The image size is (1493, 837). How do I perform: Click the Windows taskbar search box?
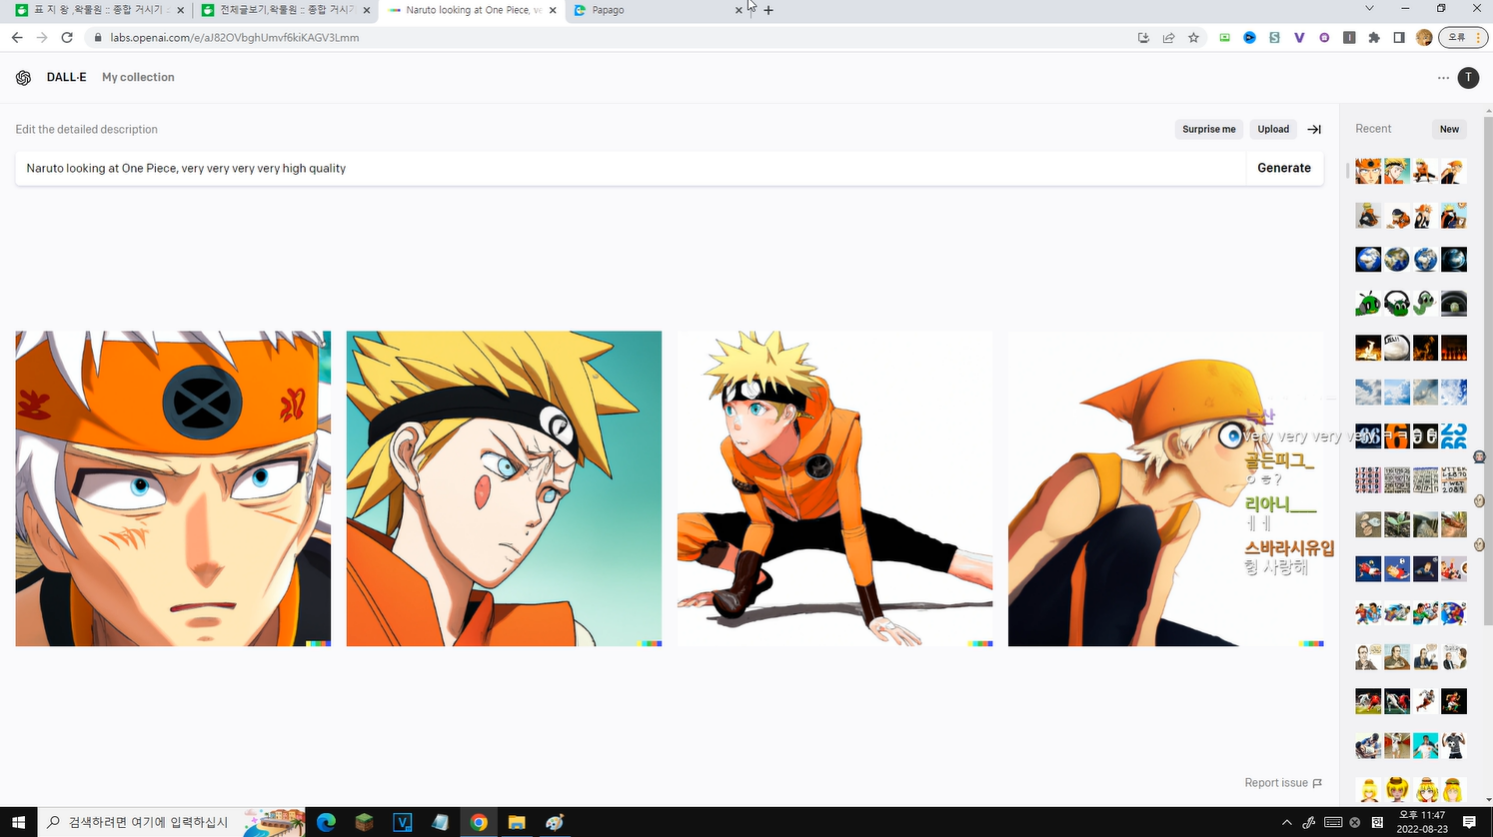(x=172, y=822)
